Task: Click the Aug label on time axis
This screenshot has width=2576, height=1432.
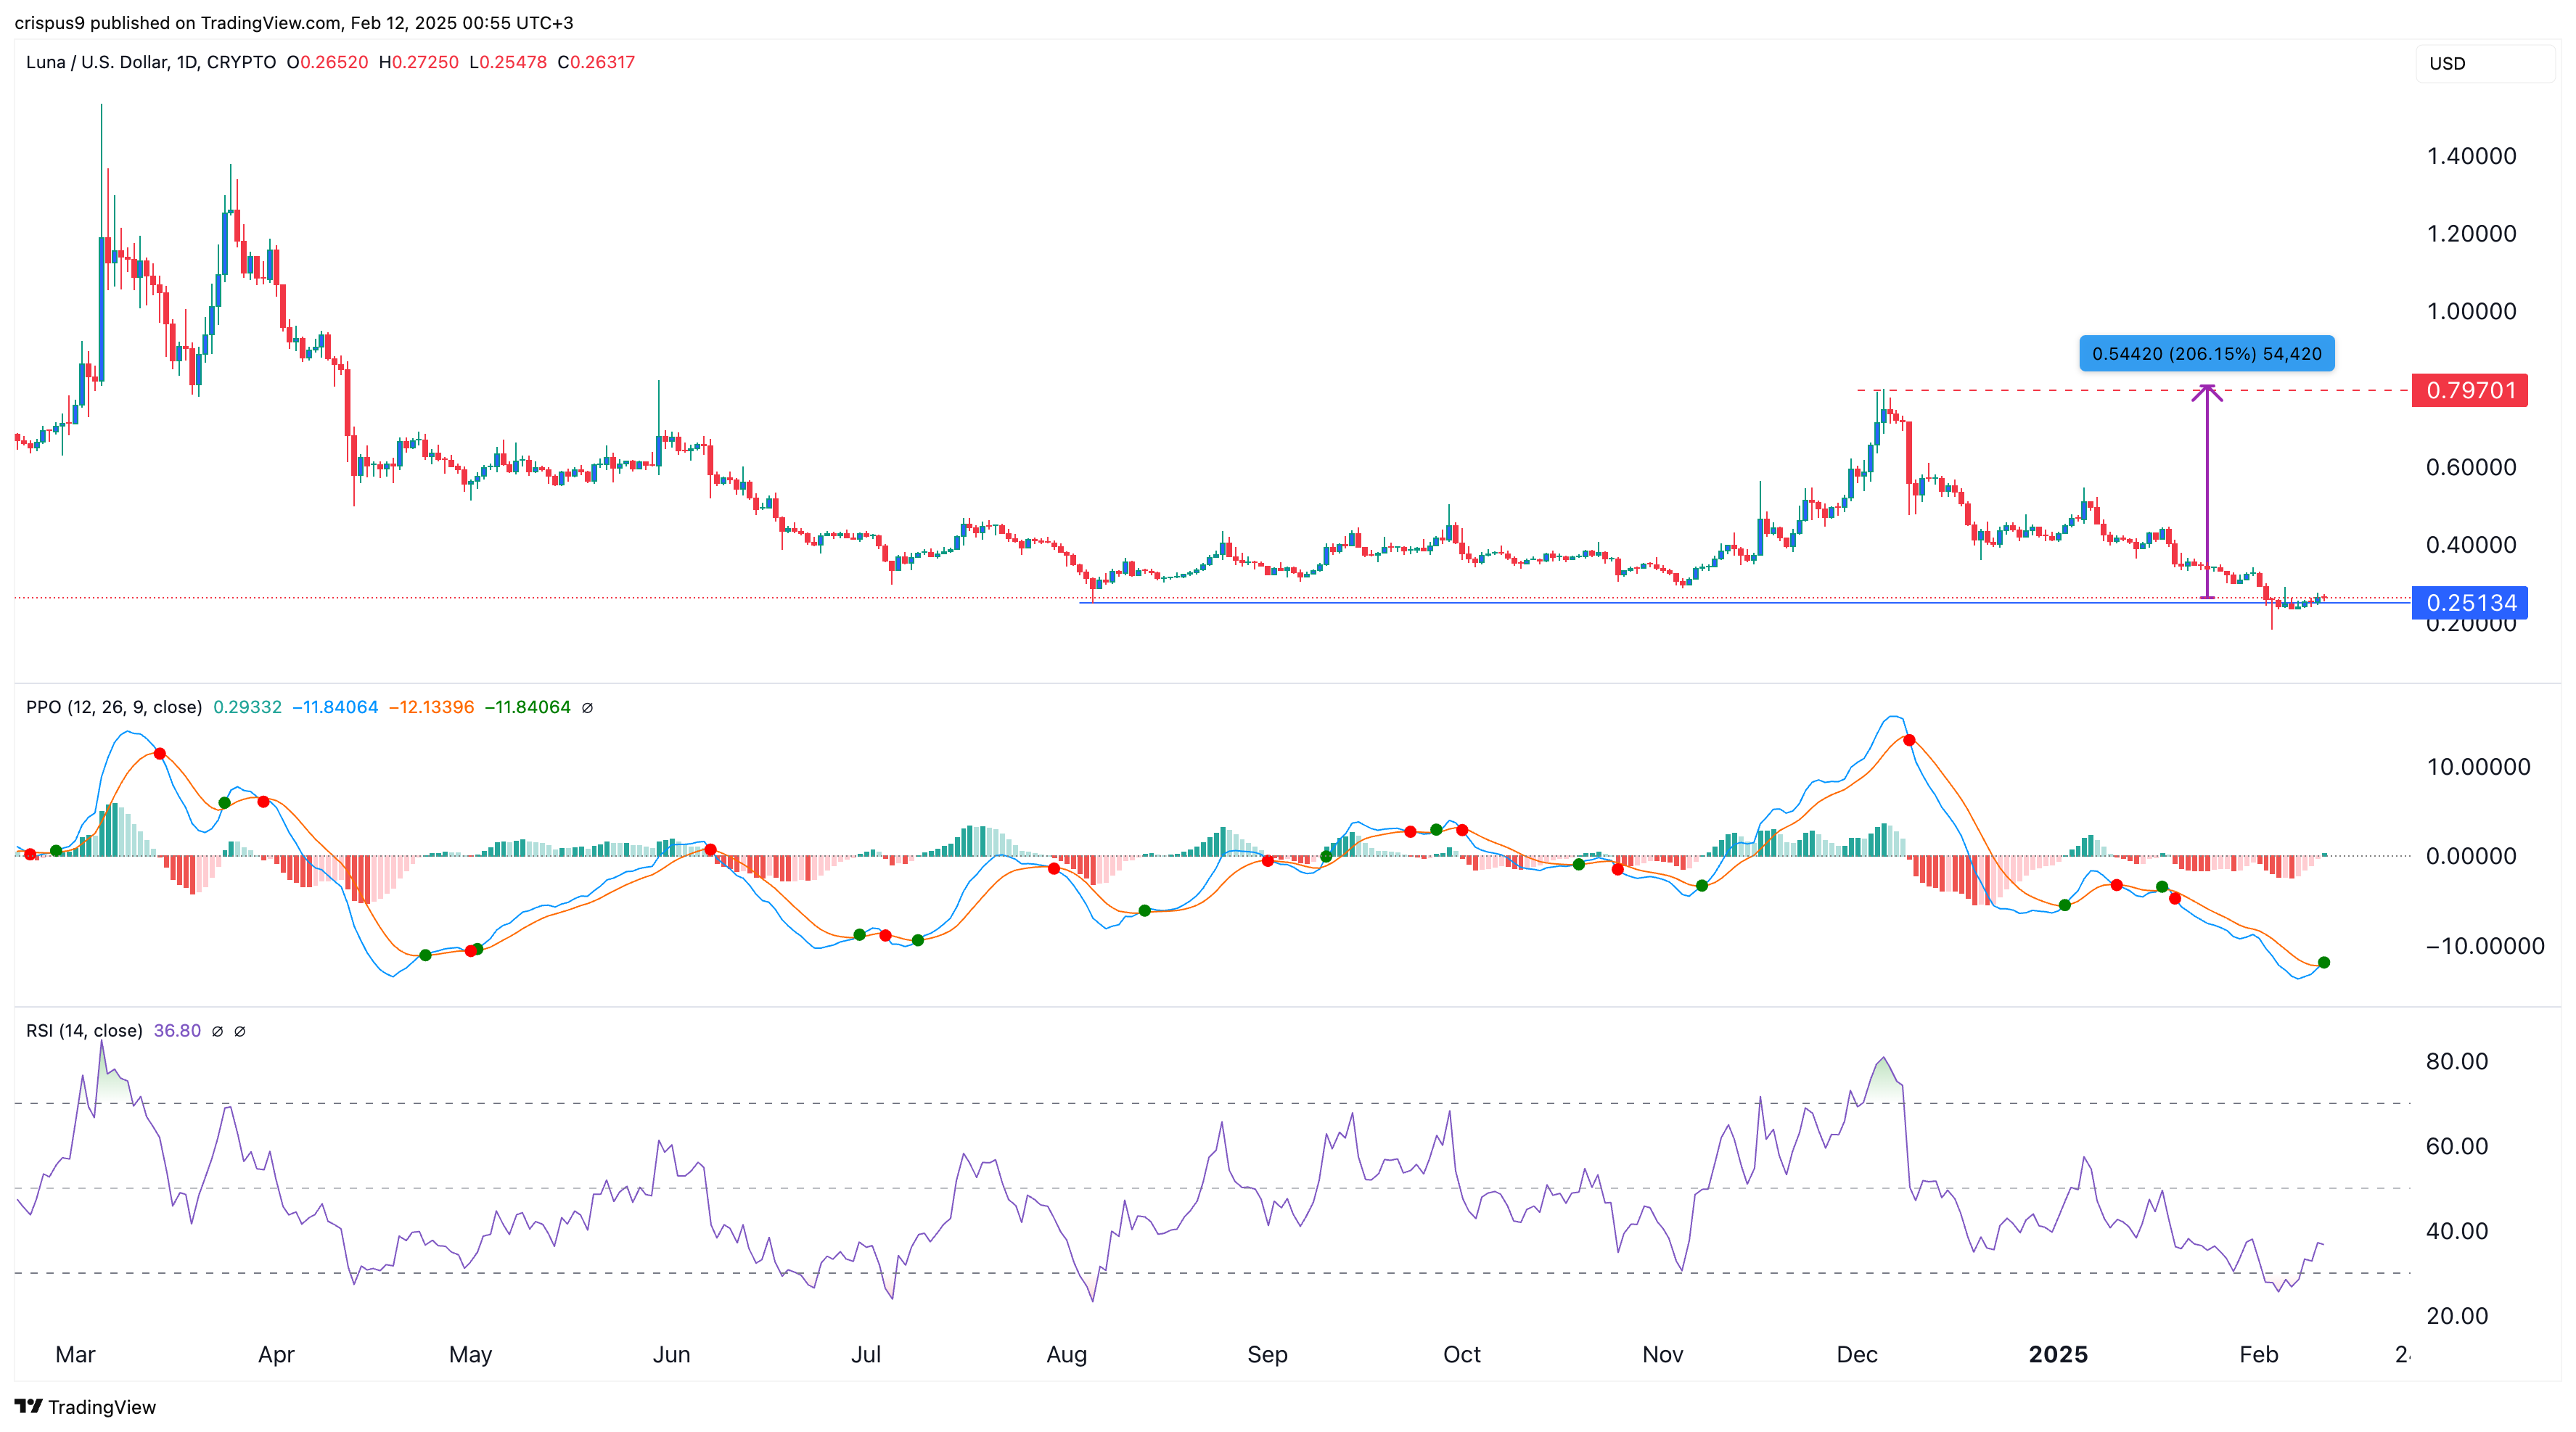Action: [1066, 1355]
